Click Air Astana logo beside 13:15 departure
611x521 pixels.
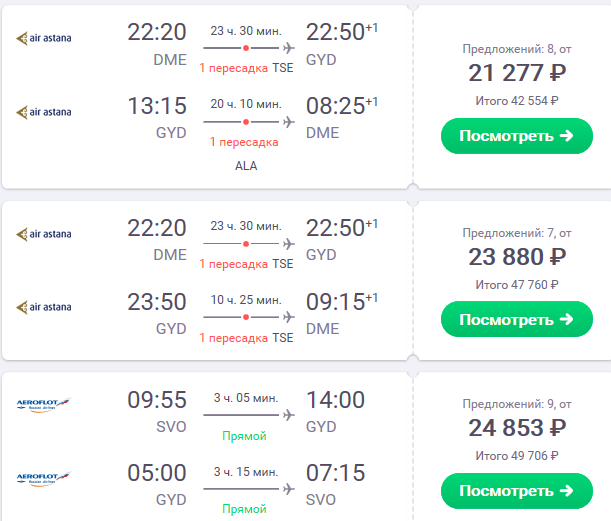pyautogui.click(x=44, y=112)
